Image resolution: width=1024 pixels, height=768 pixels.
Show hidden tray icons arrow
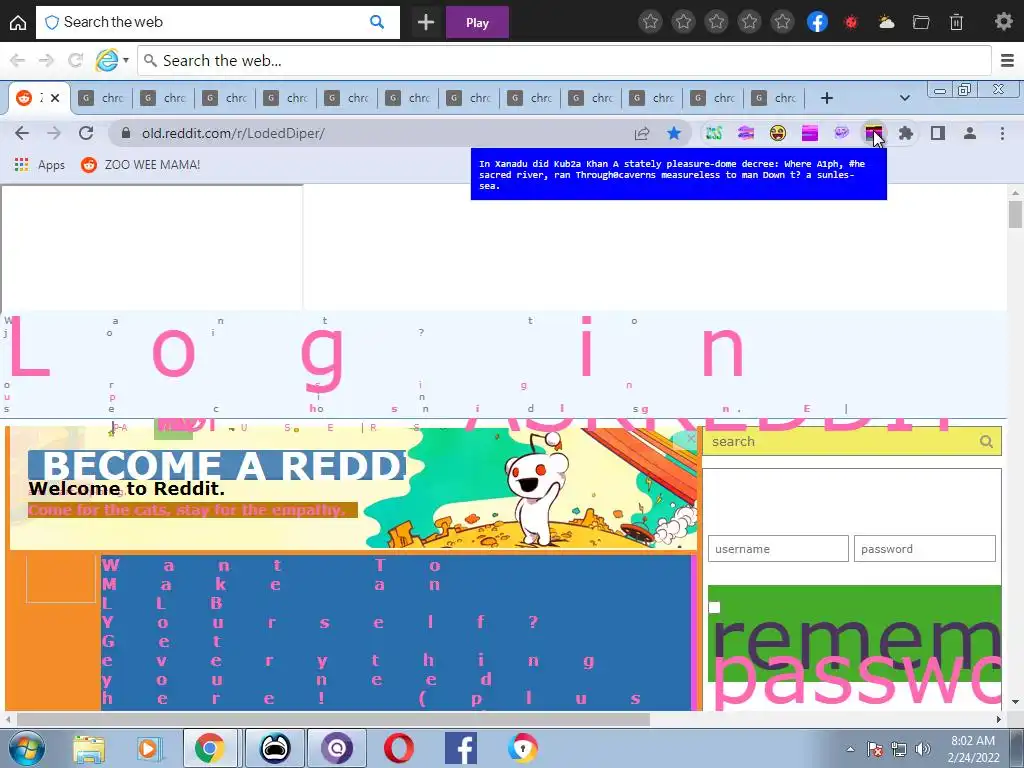pos(850,749)
